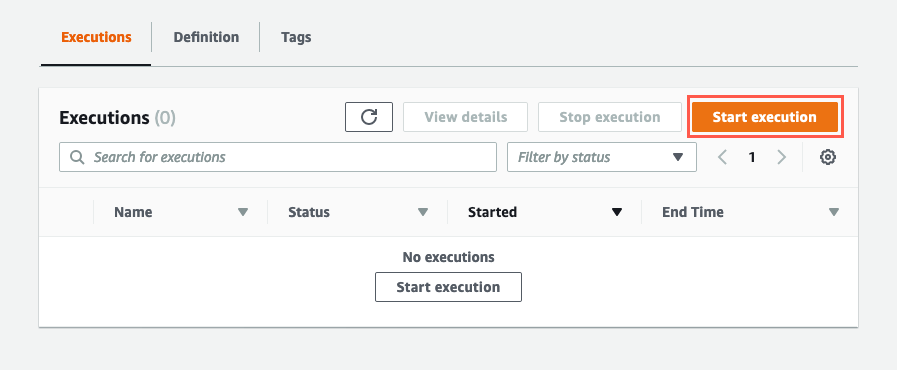The height and width of the screenshot is (370, 897).
Task: Click the refresh executions icon button
Action: tap(369, 117)
